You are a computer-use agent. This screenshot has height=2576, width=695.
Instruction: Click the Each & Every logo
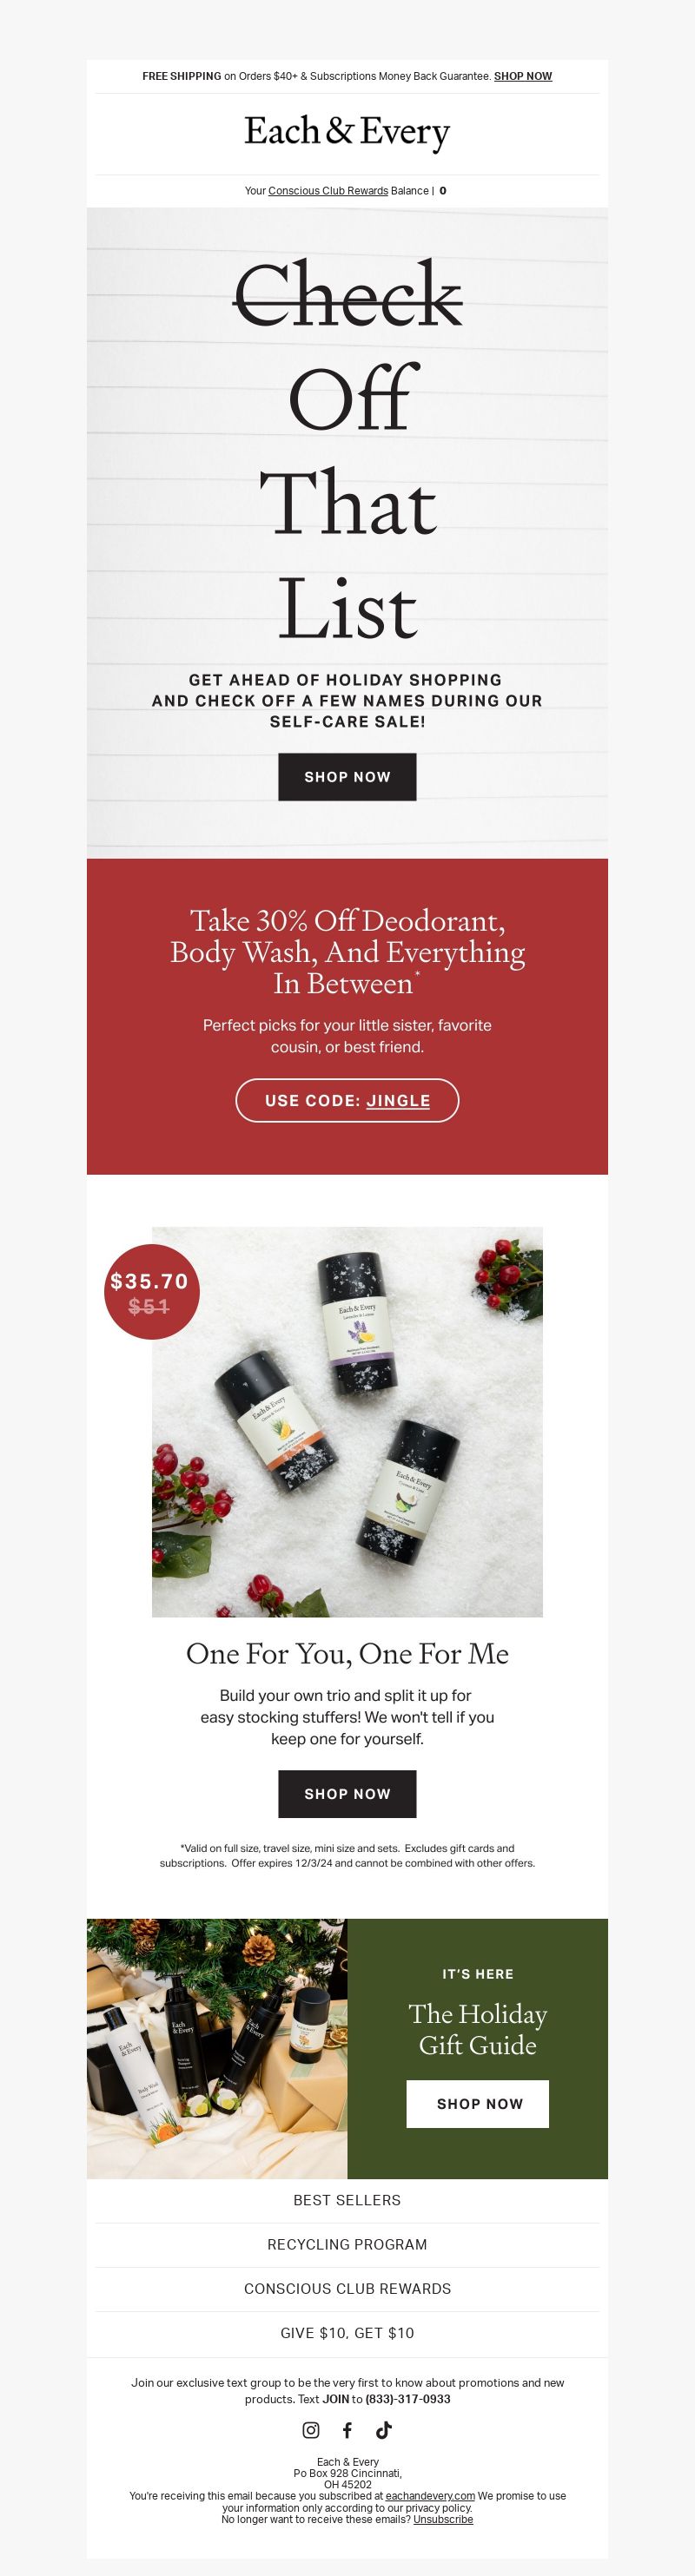coord(347,133)
